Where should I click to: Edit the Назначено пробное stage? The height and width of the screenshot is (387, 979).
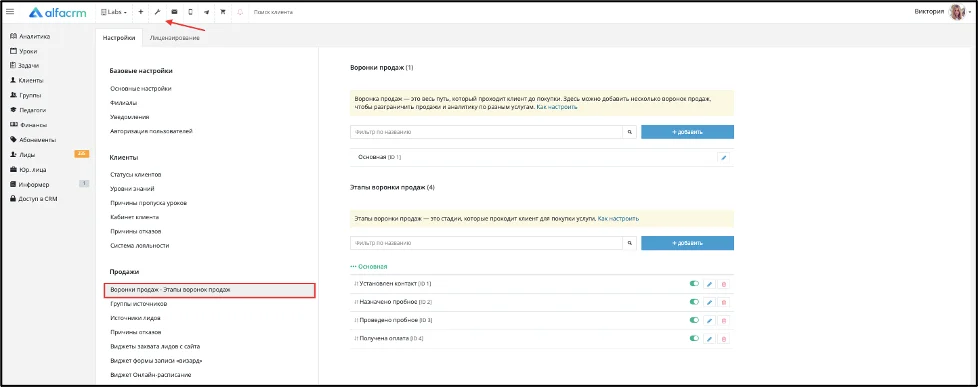click(709, 302)
